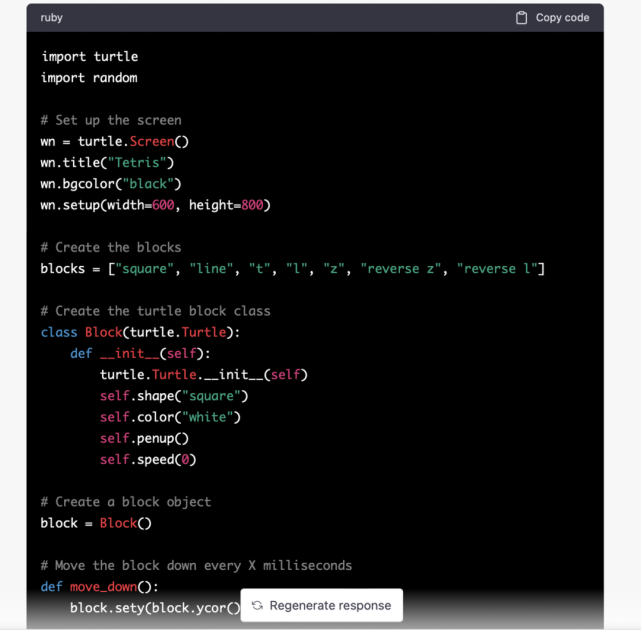Click the '# Set up the screen' comment
The width and height of the screenshot is (641, 630).
pos(111,120)
